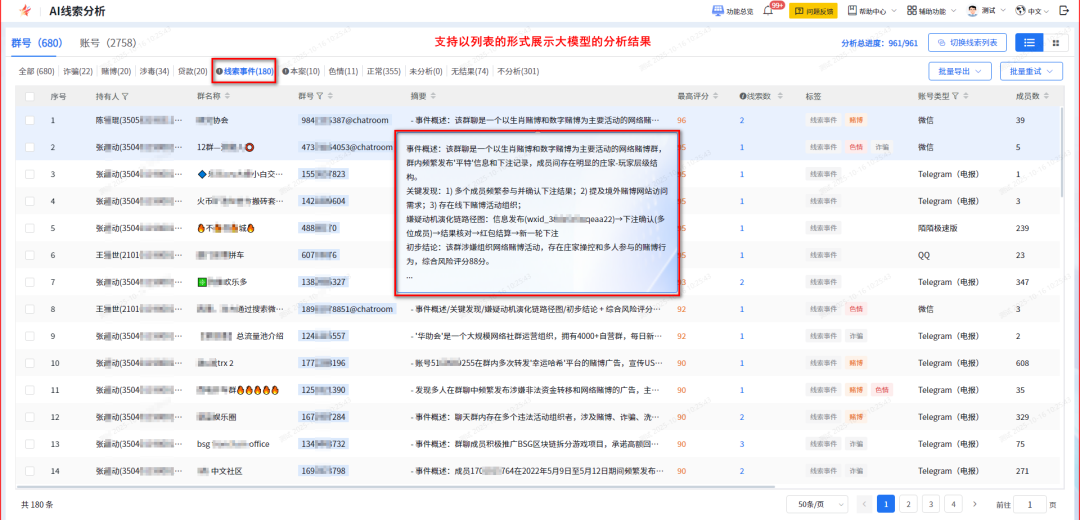Switch to grid view icon

coord(1055,43)
